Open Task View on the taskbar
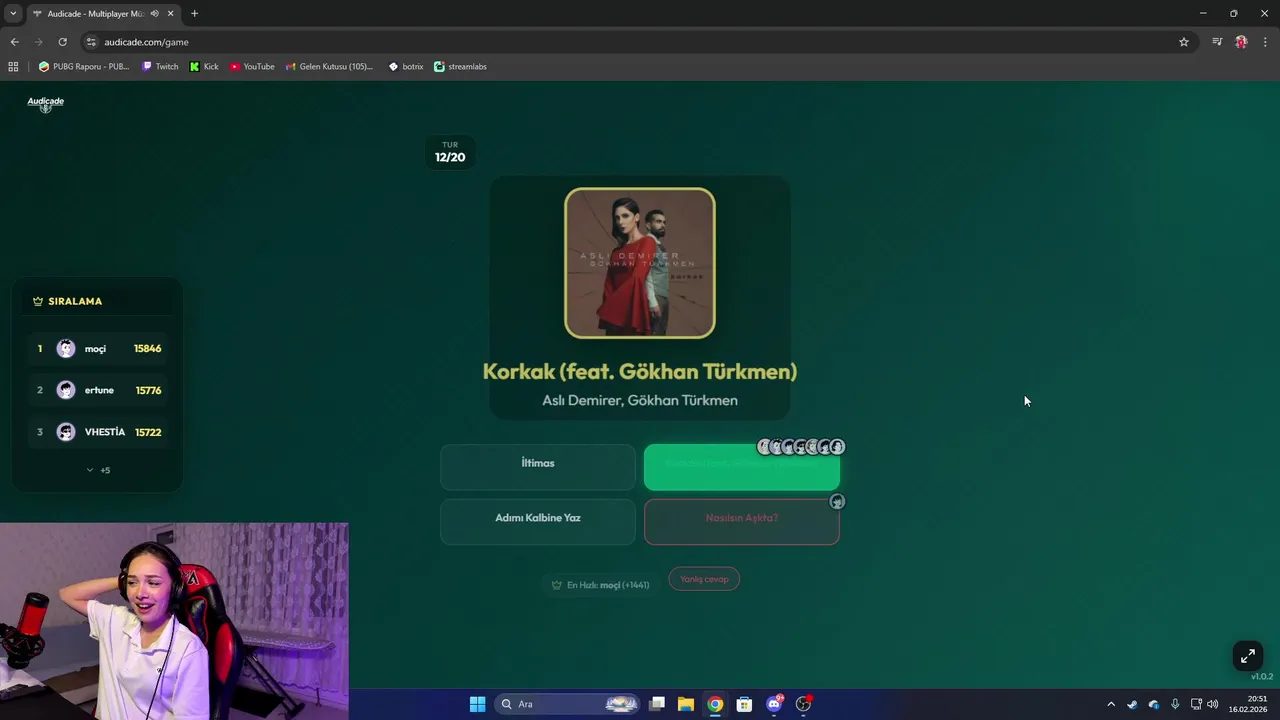Screen dimensions: 1280x720 click(x=657, y=704)
